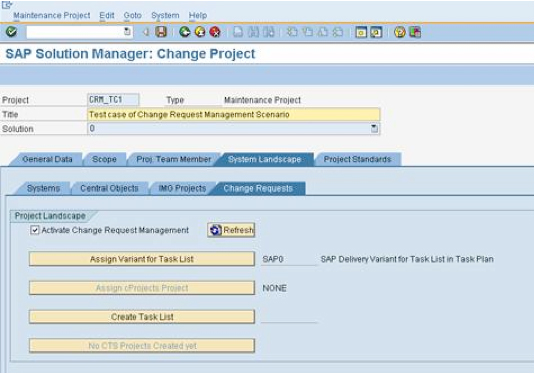Click the Refresh button
The image size is (535, 374).
(231, 230)
